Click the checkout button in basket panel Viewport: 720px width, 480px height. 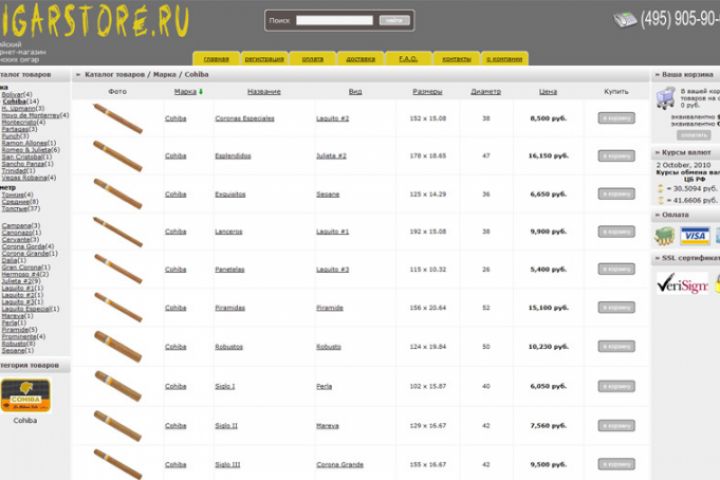click(x=693, y=135)
